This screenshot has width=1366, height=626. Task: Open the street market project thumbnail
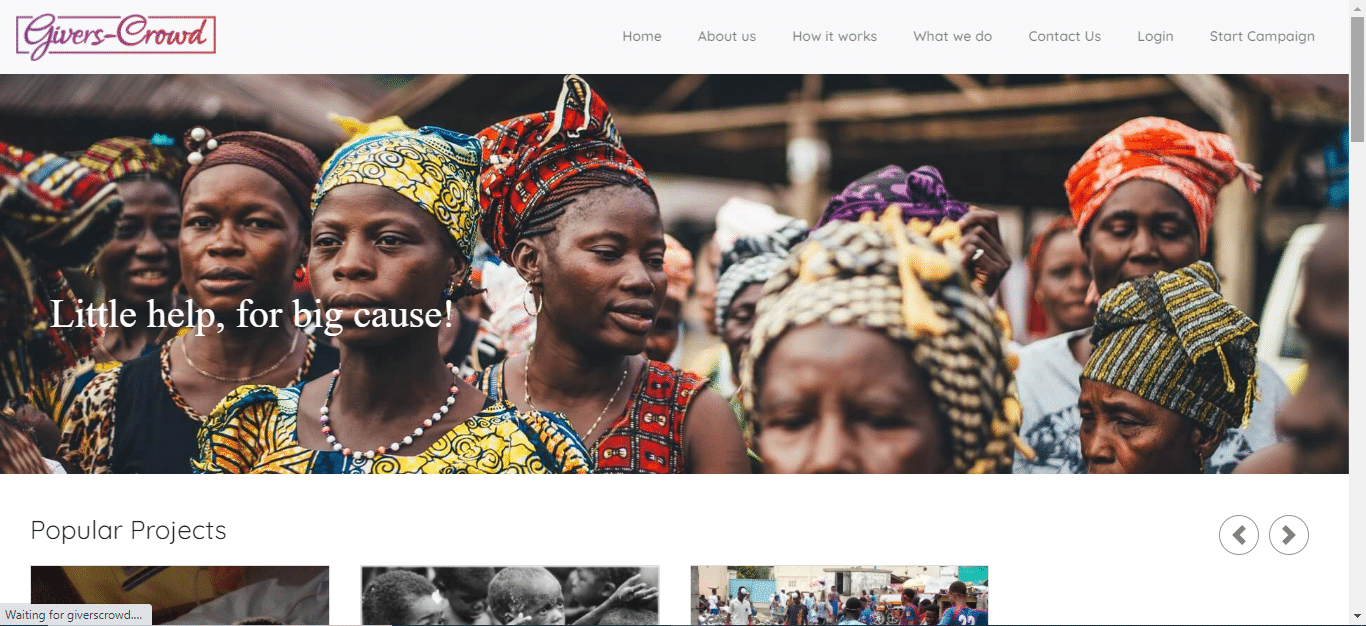(x=839, y=596)
